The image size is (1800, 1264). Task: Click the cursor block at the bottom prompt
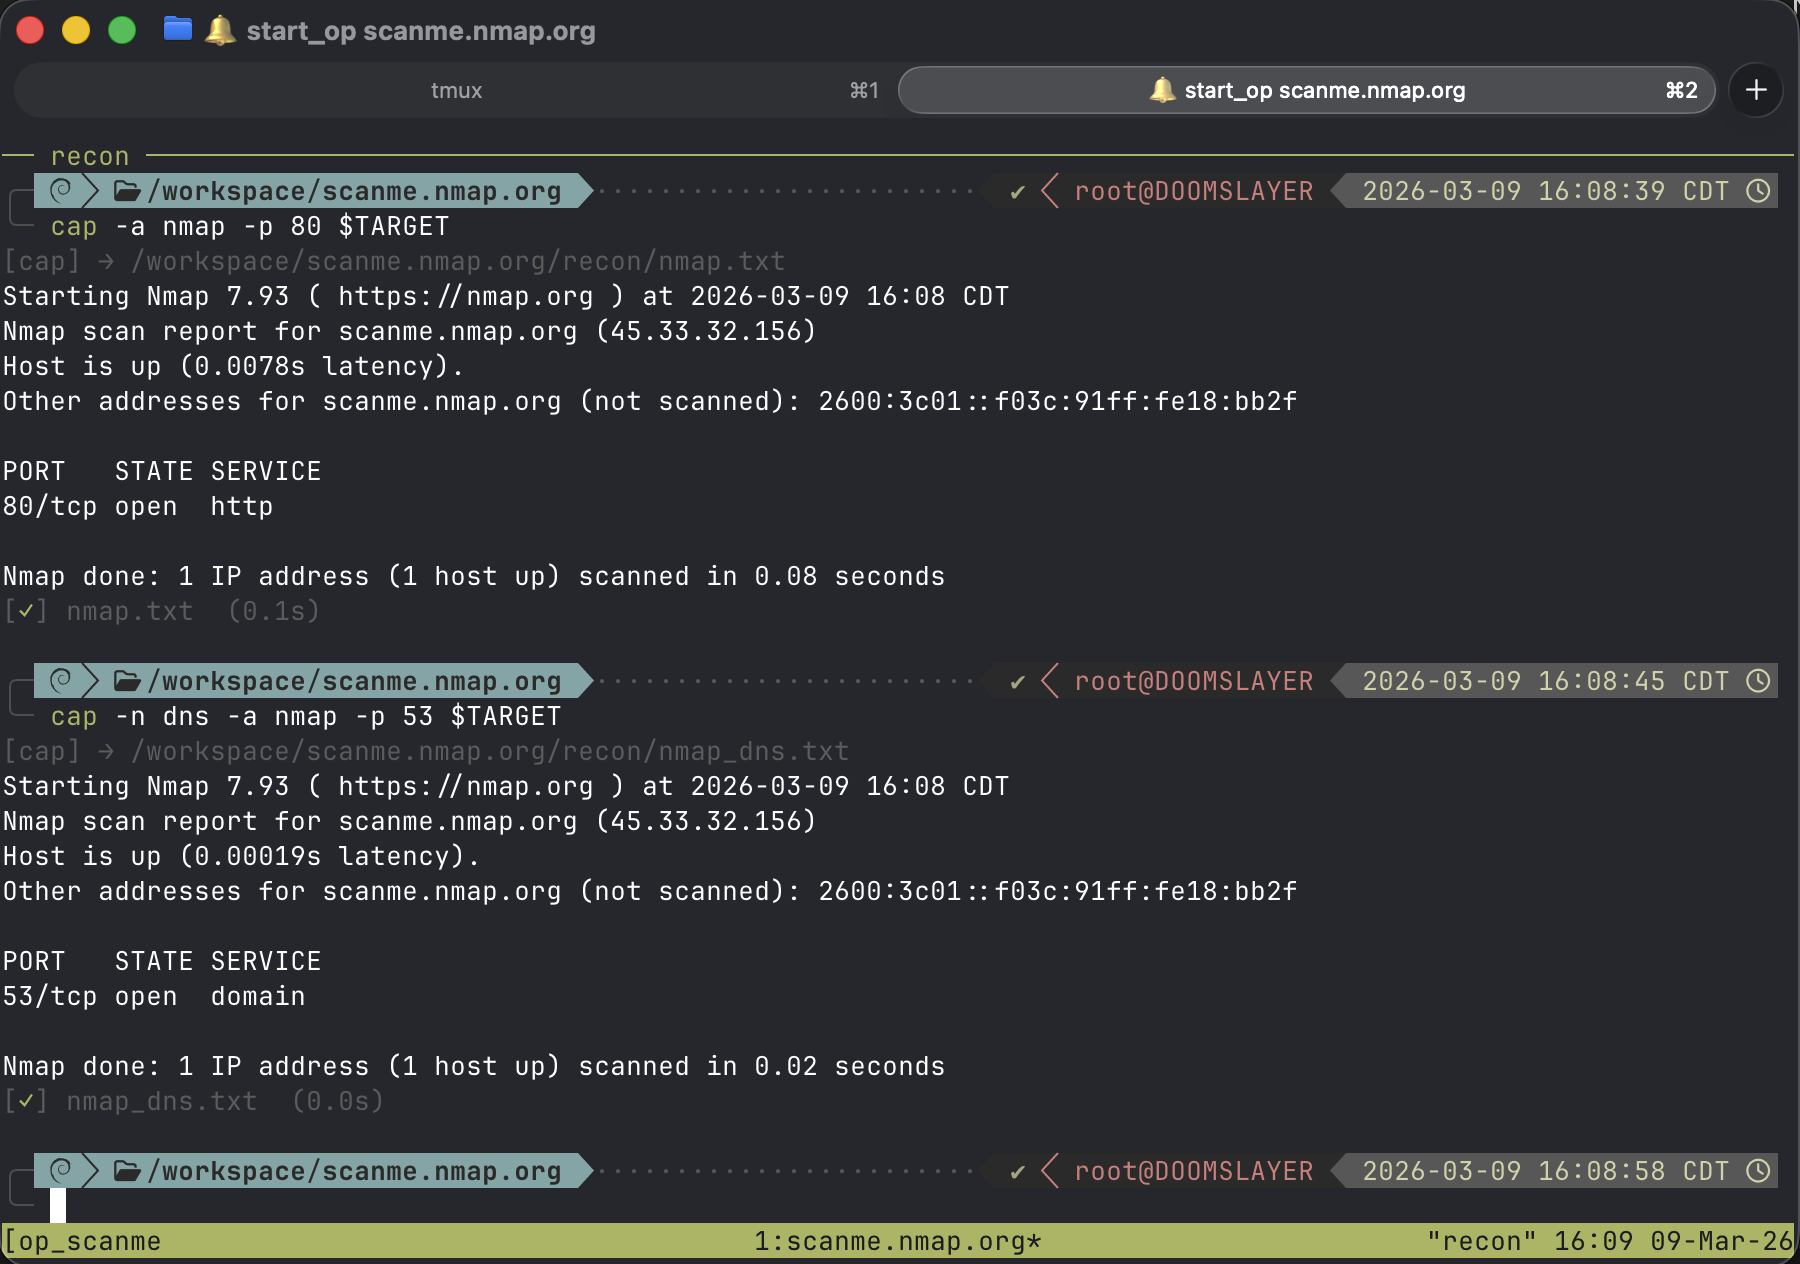(58, 1205)
